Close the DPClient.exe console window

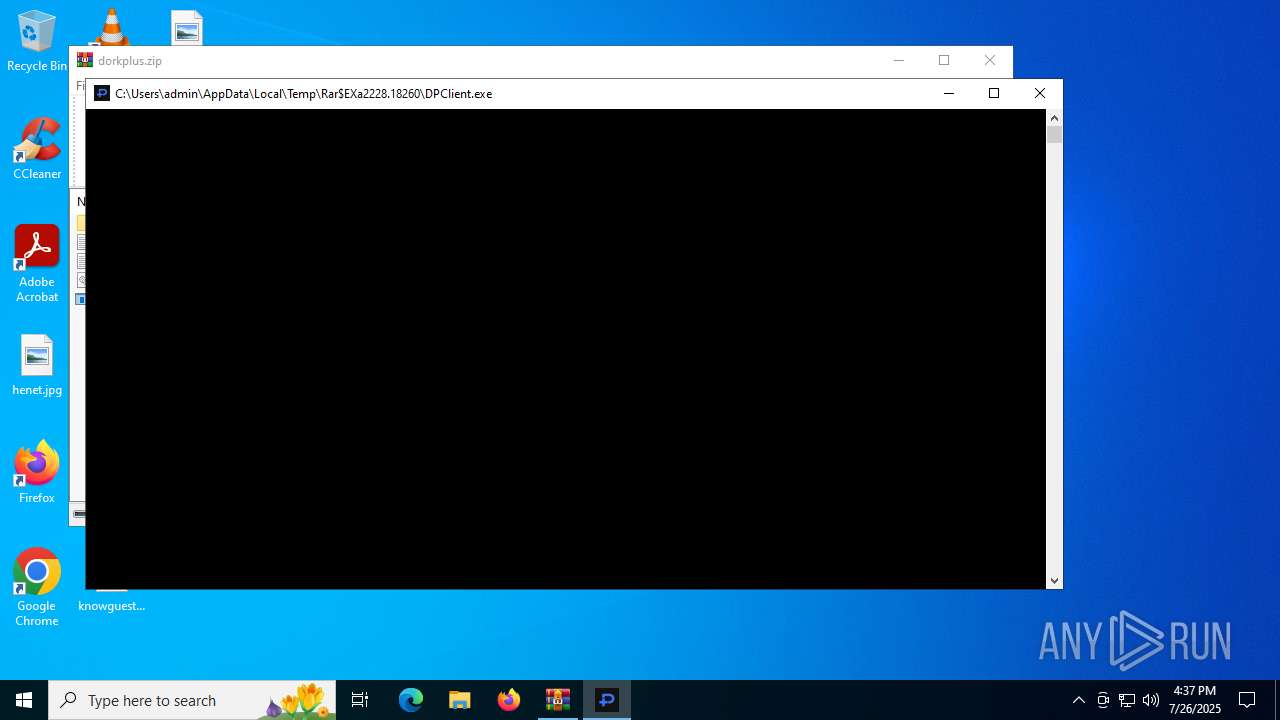[1040, 94]
